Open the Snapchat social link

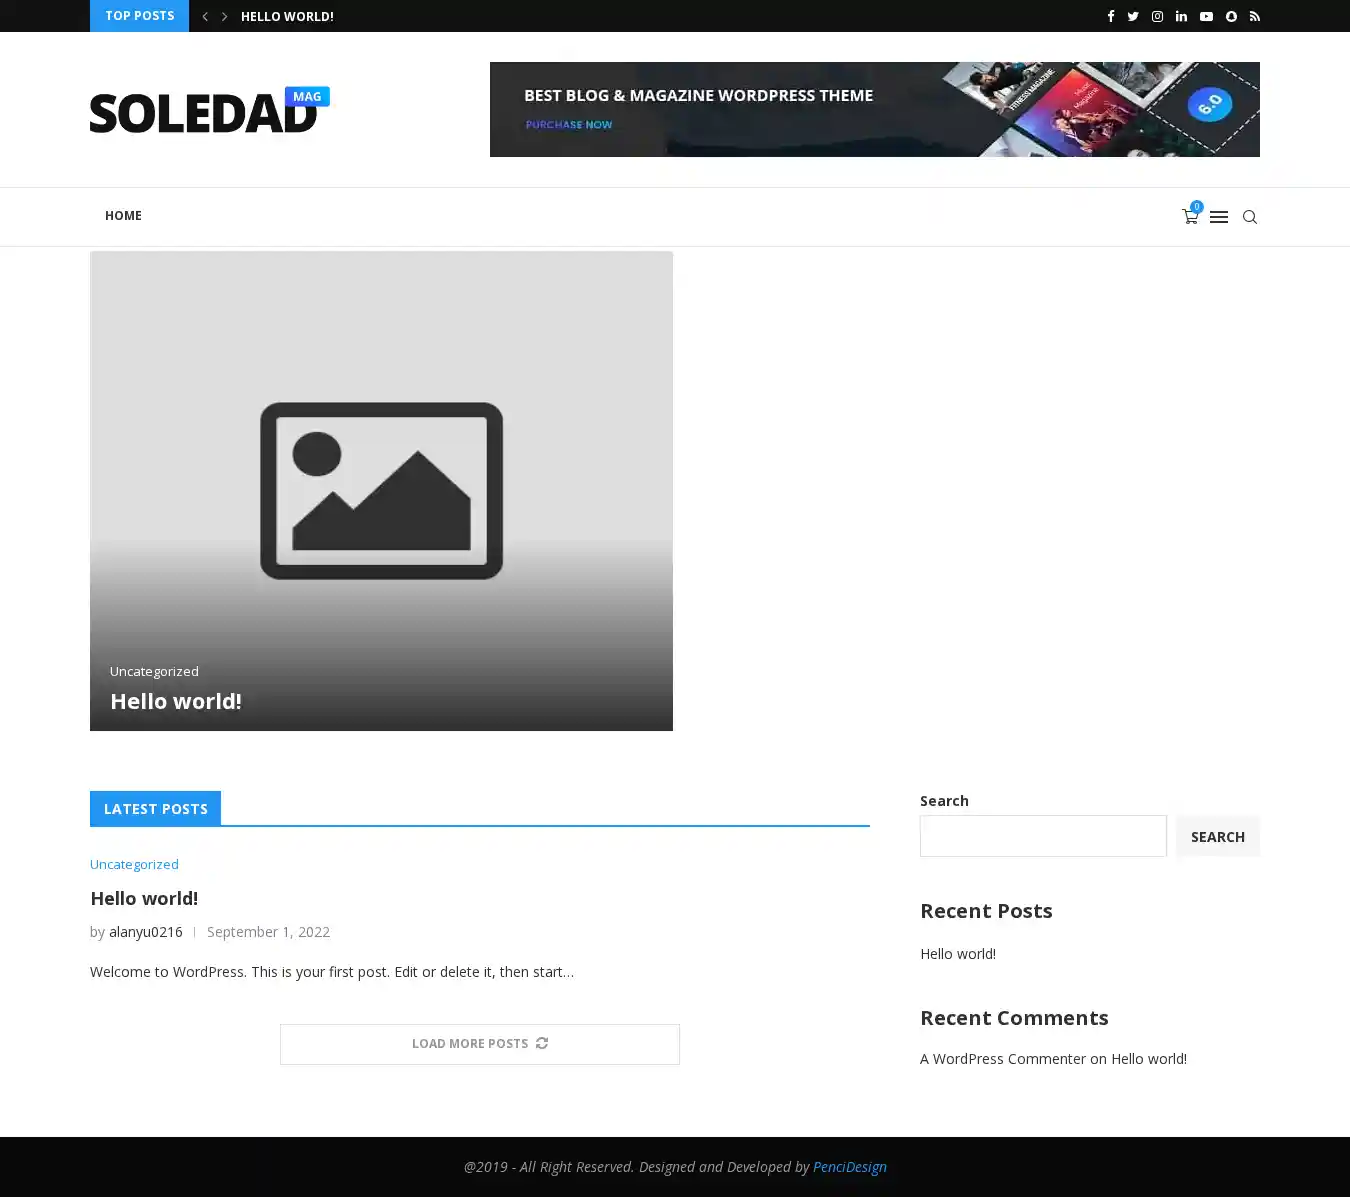point(1231,16)
